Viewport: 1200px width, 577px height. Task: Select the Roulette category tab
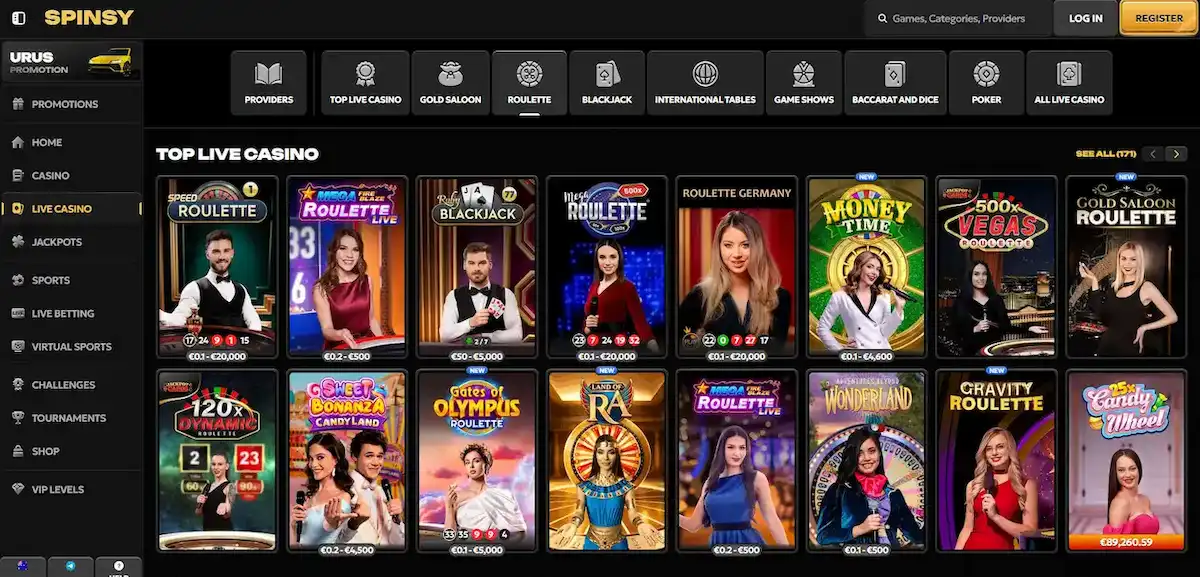[529, 83]
